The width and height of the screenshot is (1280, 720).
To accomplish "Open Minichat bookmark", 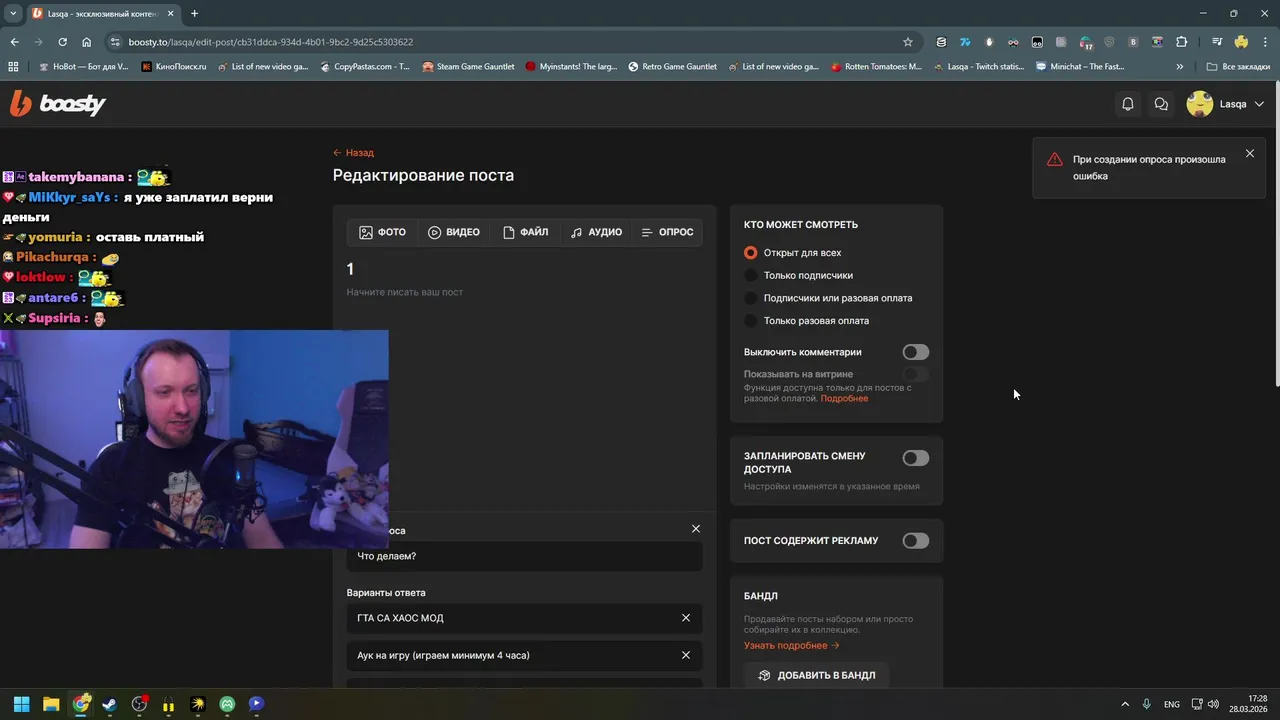I will tap(1081, 67).
